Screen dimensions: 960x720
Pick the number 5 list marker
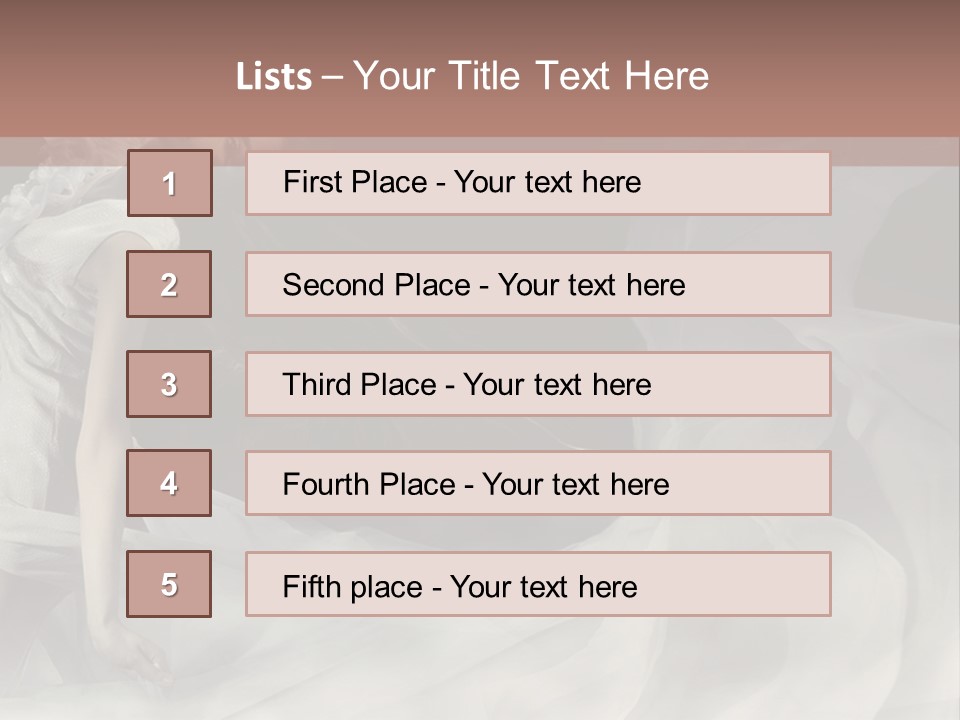[x=169, y=584]
